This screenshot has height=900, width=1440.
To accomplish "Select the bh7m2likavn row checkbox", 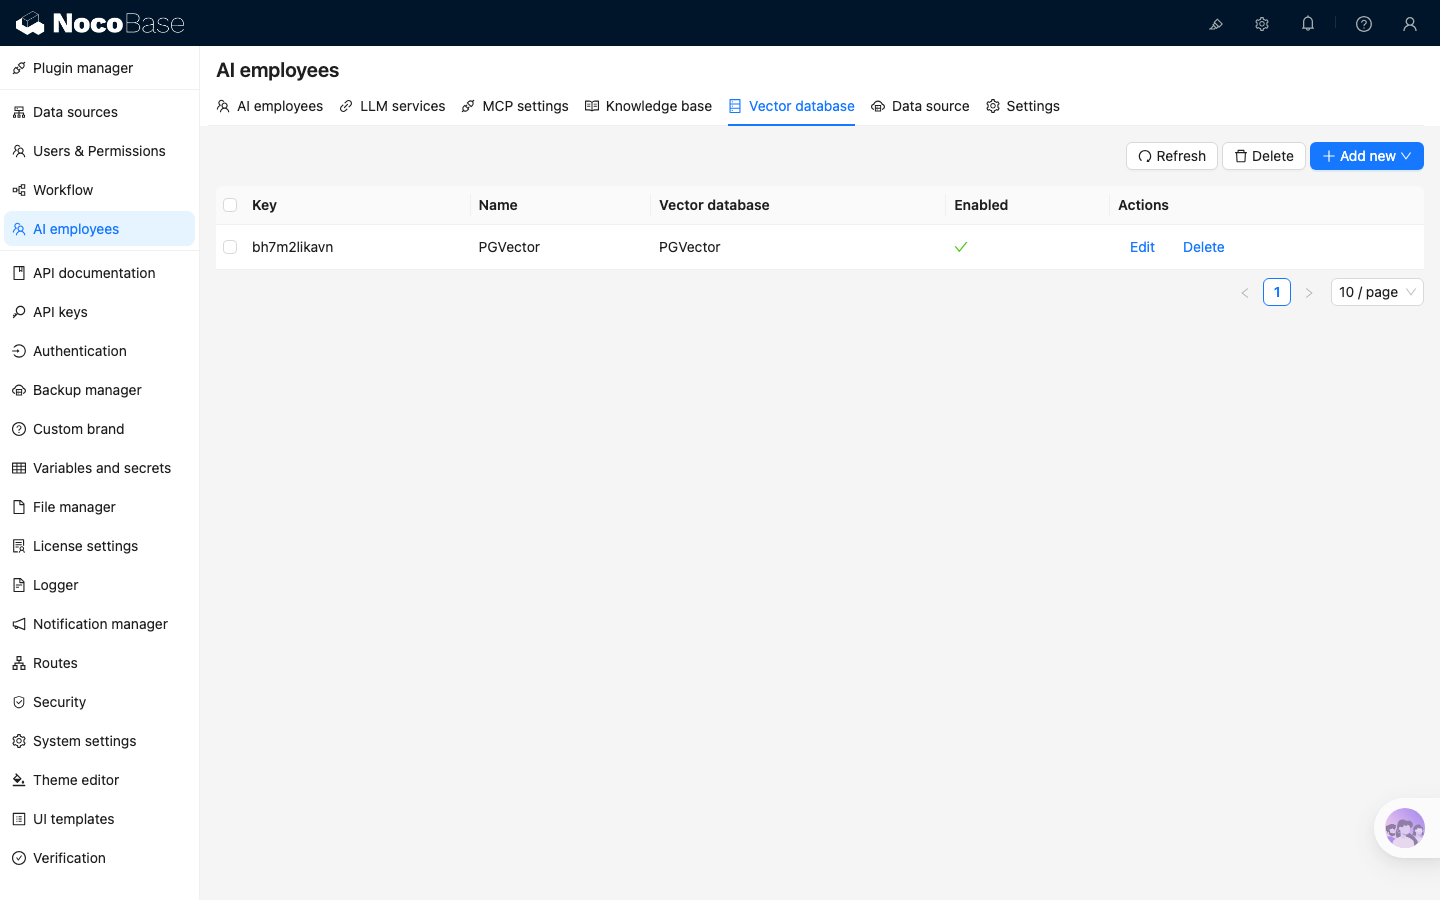I will coord(230,247).
